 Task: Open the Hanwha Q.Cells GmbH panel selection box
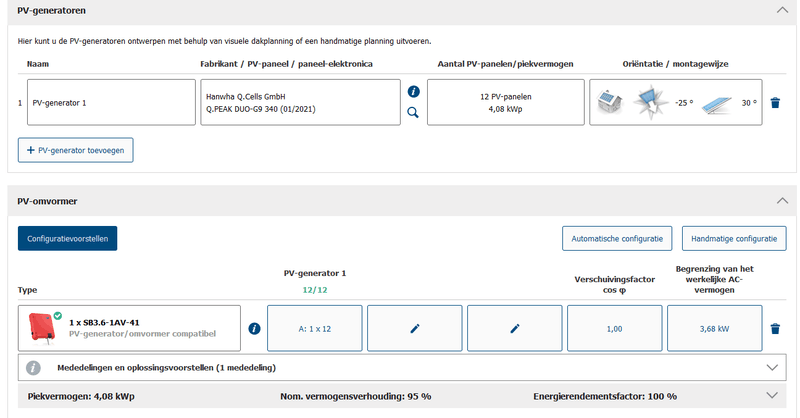301,102
